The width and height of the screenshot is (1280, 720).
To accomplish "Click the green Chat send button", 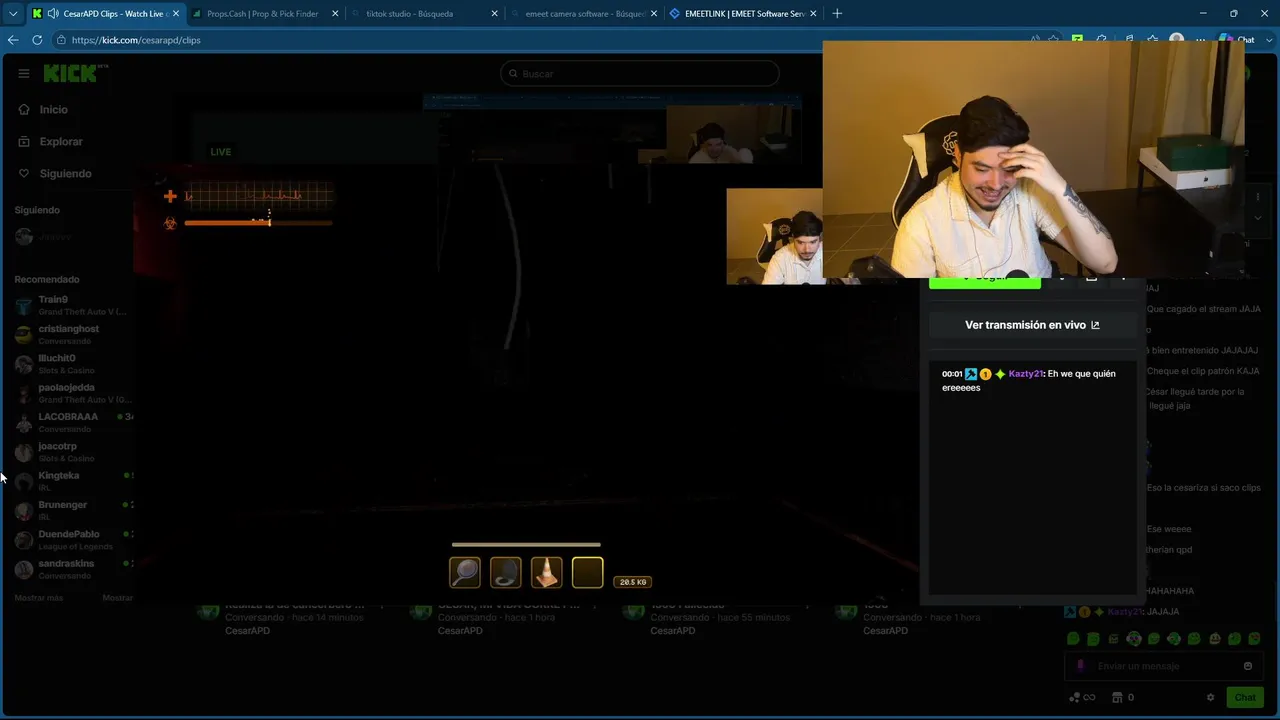I will tap(1245, 697).
